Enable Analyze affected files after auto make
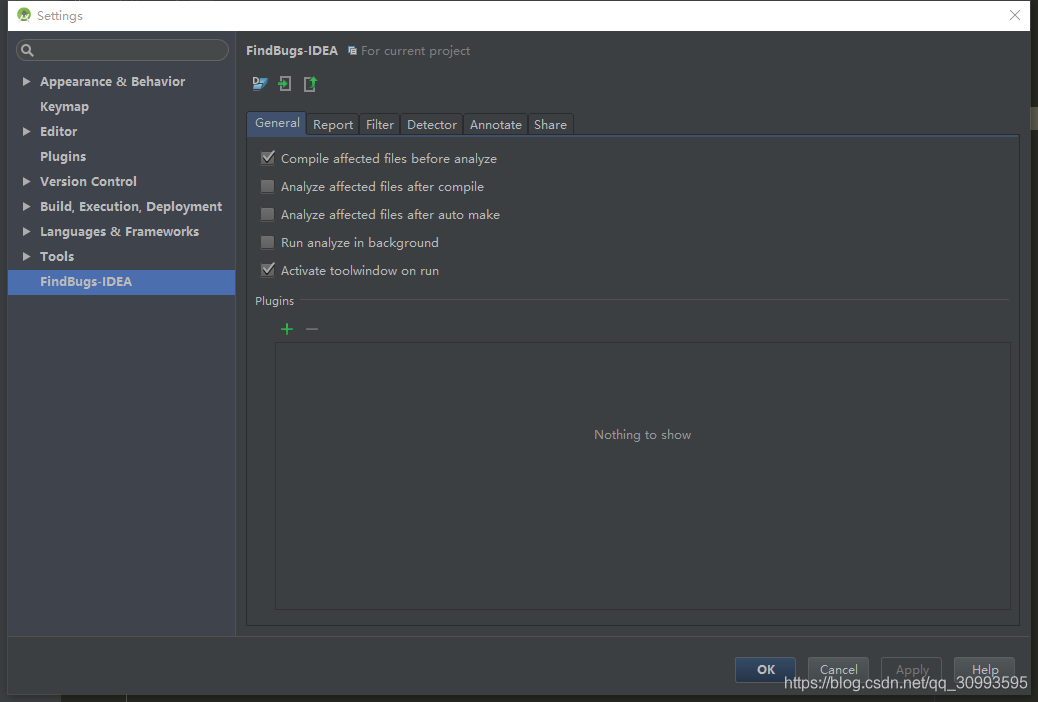The image size is (1038, 702). coord(267,214)
